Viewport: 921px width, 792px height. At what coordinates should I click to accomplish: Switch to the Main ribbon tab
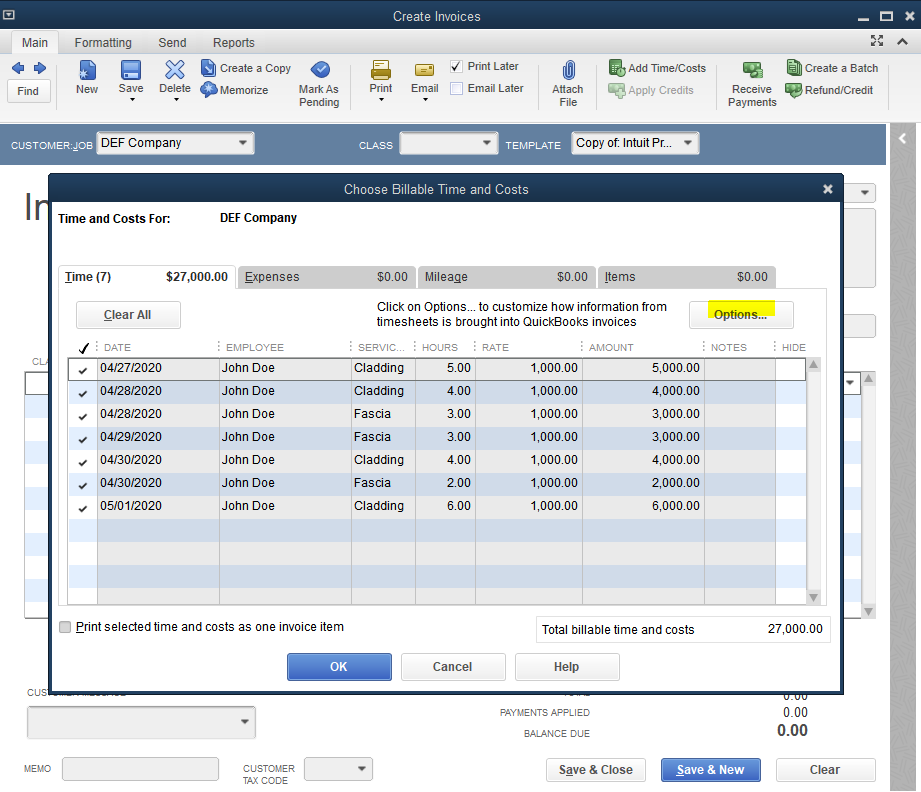pyautogui.click(x=35, y=42)
